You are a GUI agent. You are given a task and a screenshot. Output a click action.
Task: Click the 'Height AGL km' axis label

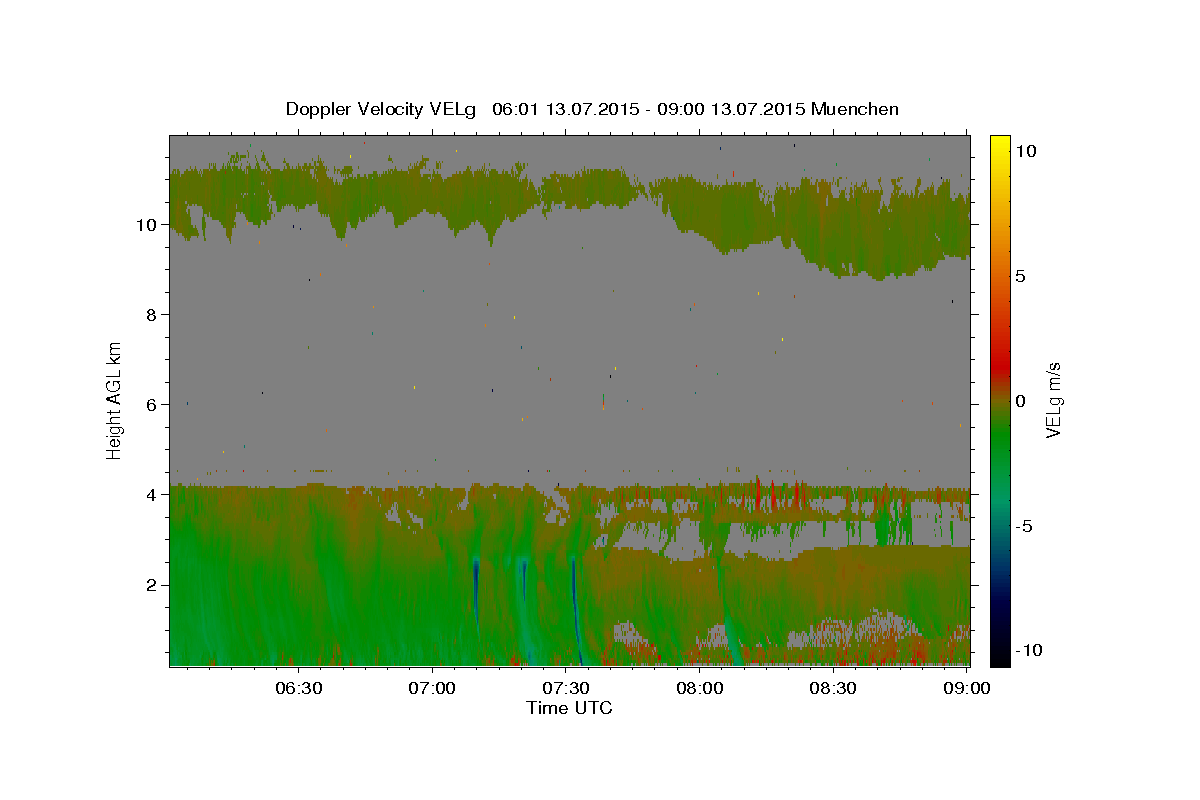click(115, 400)
